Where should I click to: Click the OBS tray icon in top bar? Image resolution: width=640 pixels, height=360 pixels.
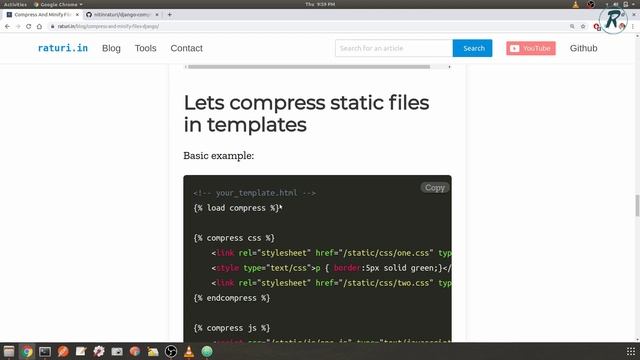point(591,4)
